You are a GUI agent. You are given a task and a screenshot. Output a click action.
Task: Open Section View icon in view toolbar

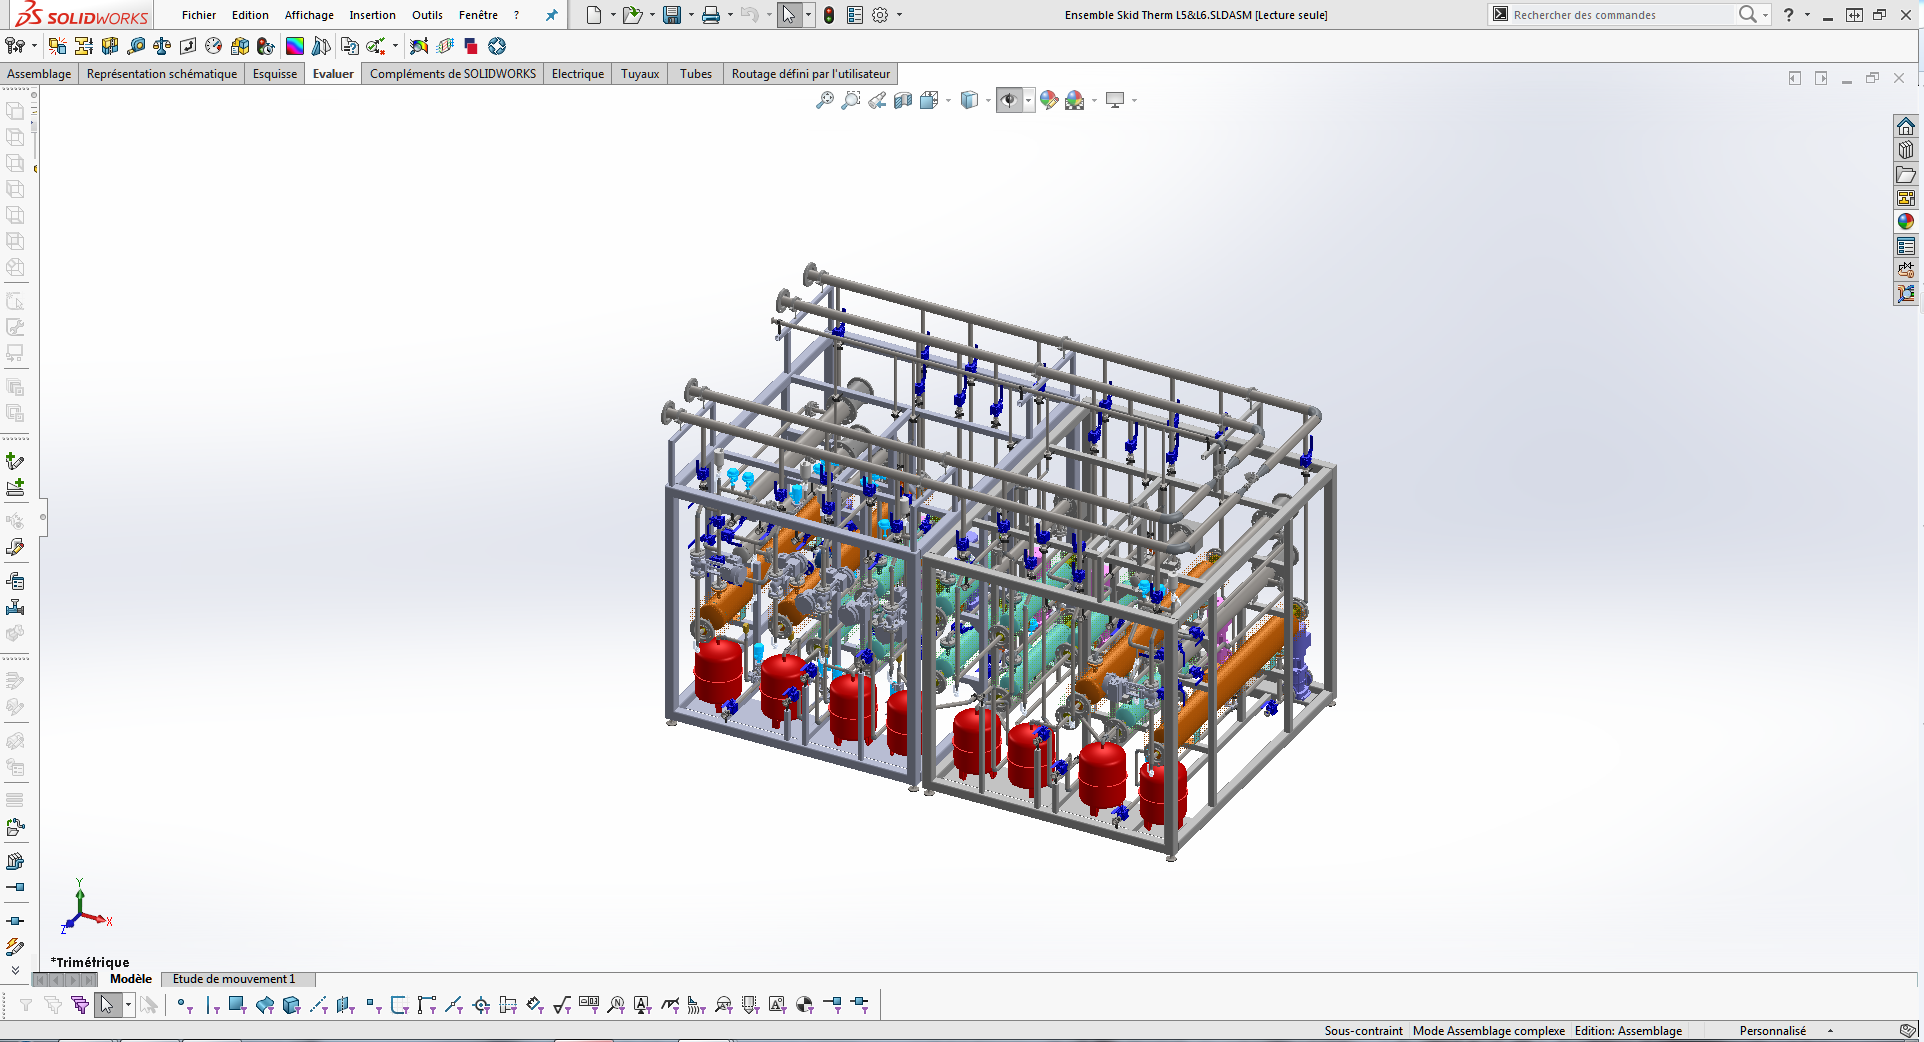tap(903, 100)
